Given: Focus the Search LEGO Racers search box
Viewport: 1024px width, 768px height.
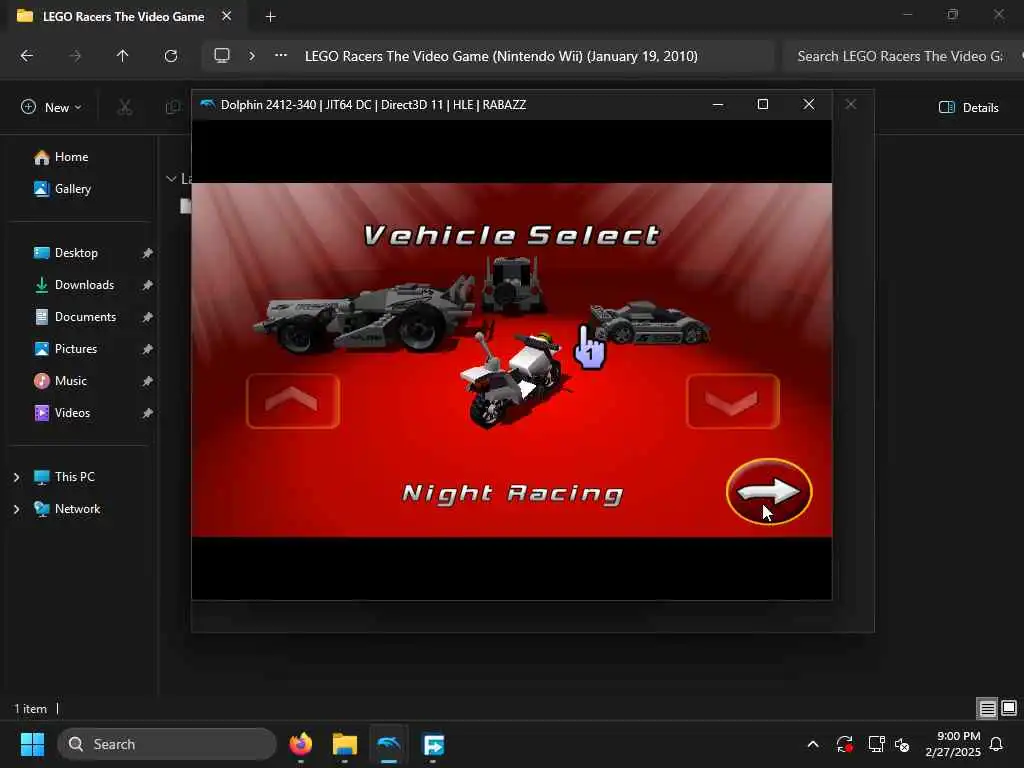Looking at the screenshot, I should pyautogui.click(x=904, y=56).
